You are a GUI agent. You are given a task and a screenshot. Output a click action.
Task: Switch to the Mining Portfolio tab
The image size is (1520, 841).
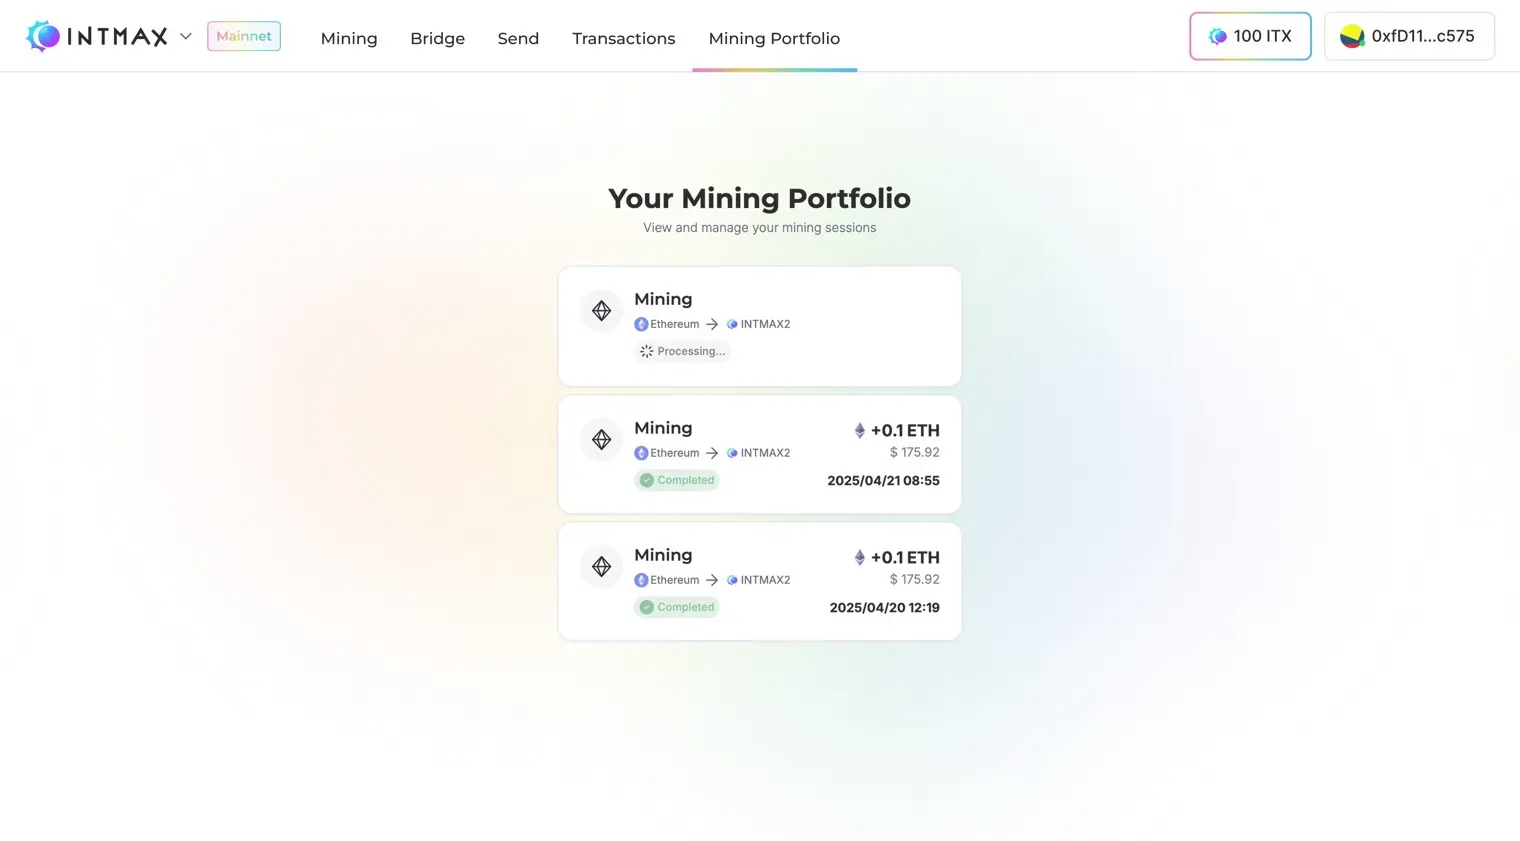tap(774, 38)
